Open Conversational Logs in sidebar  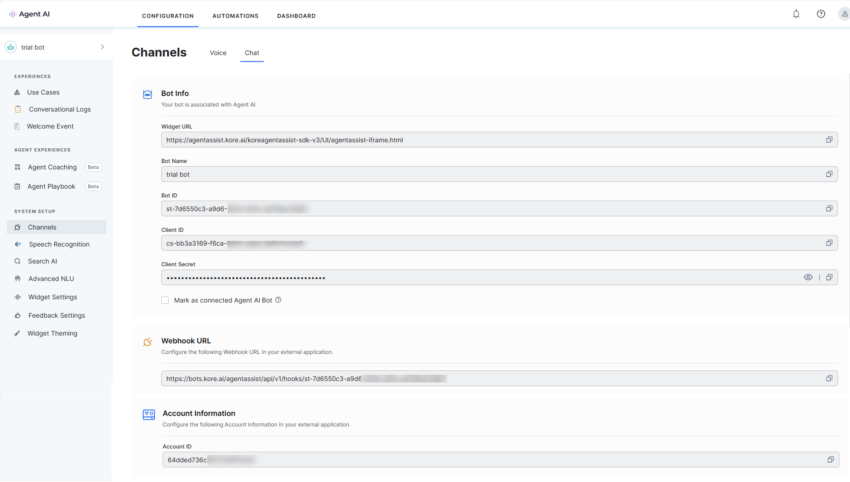click(59, 109)
